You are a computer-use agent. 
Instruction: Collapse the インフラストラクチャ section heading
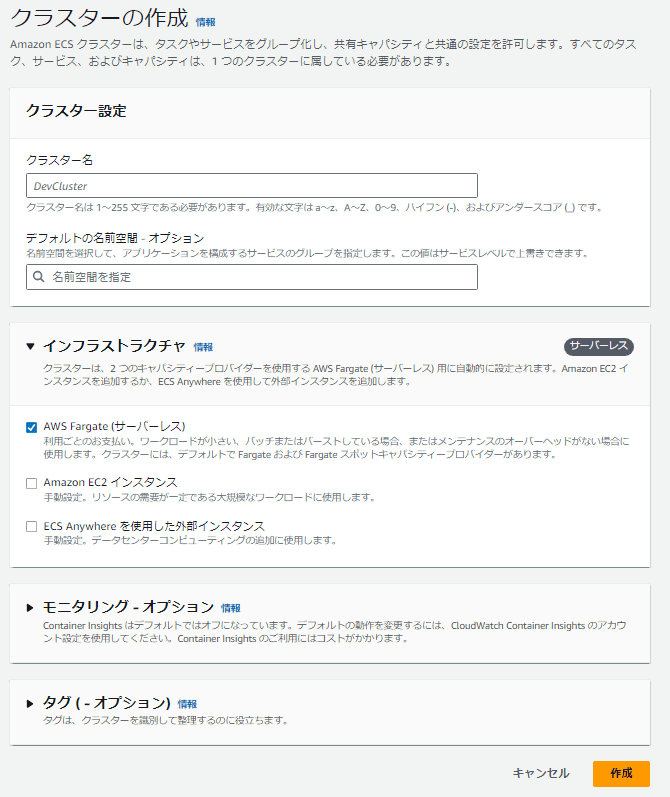(x=114, y=346)
